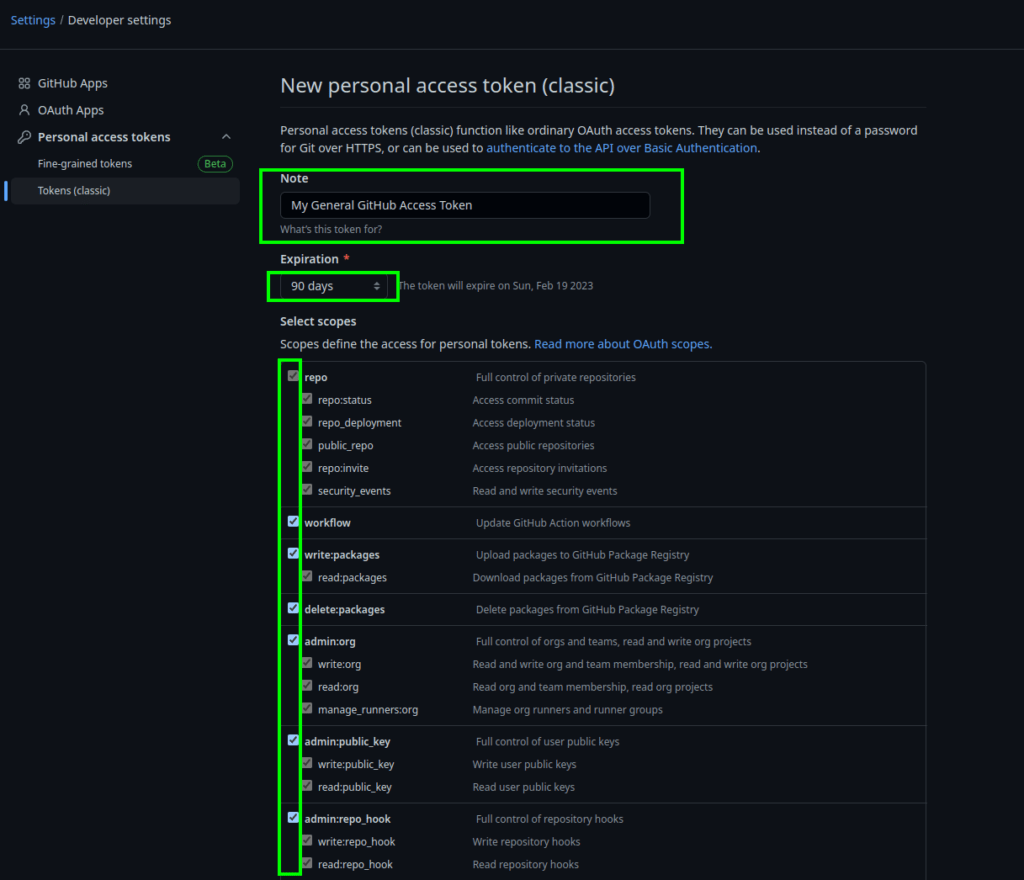Uncheck the admin:org scope checkbox
This screenshot has height=880, width=1024.
(293, 640)
